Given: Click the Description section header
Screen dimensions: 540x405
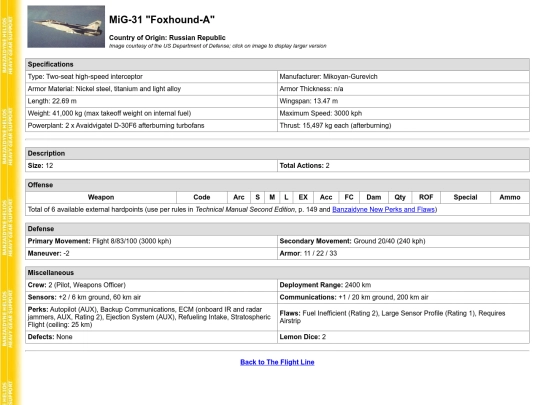Looking at the screenshot, I should pyautogui.click(x=277, y=153).
